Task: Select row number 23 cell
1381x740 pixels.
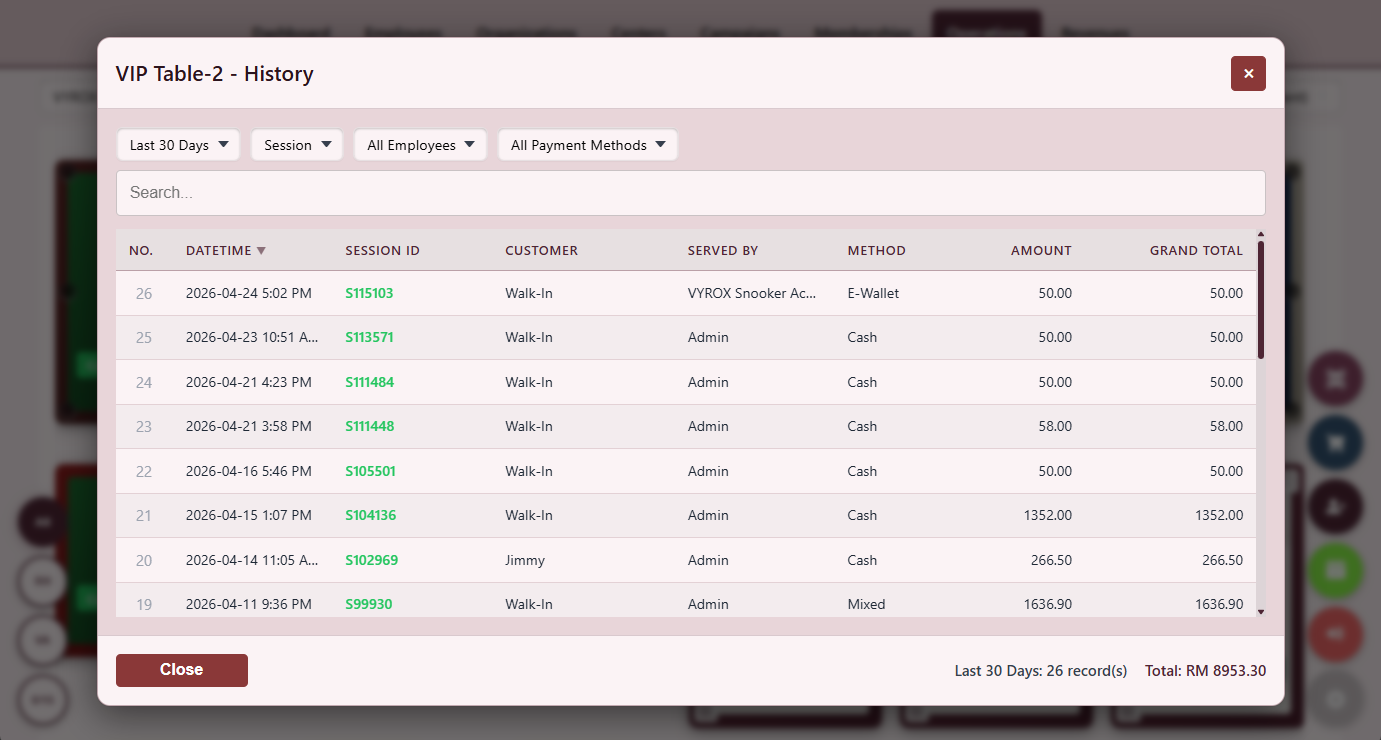Action: click(144, 427)
